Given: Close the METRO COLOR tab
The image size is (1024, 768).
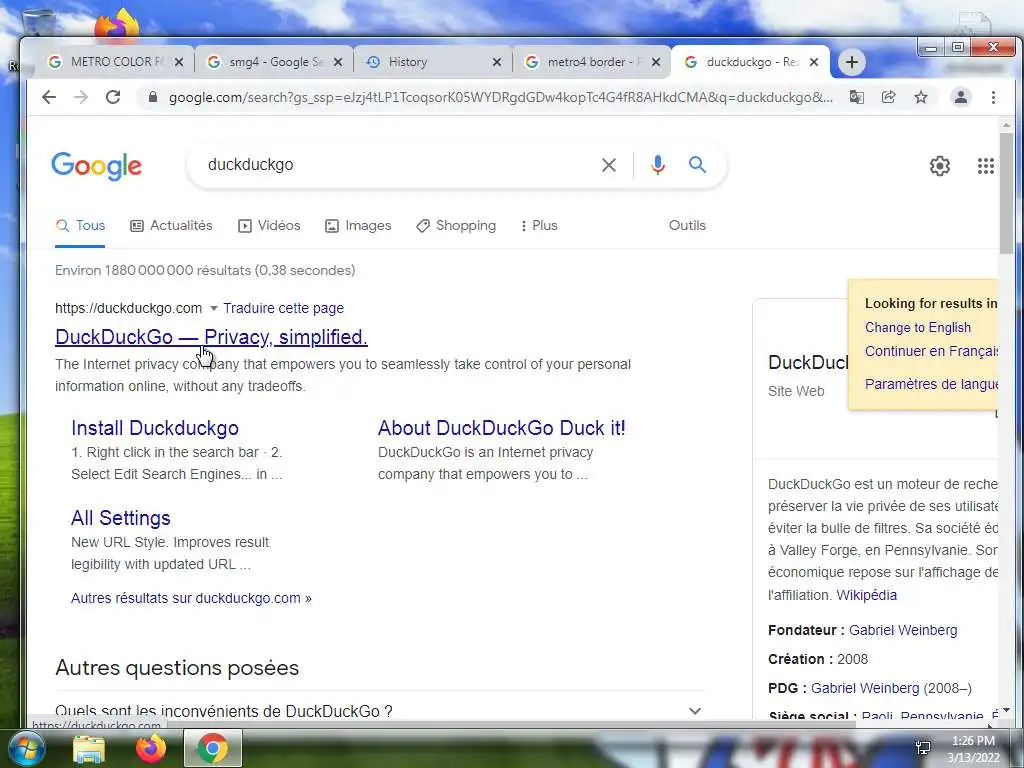Looking at the screenshot, I should tap(179, 62).
